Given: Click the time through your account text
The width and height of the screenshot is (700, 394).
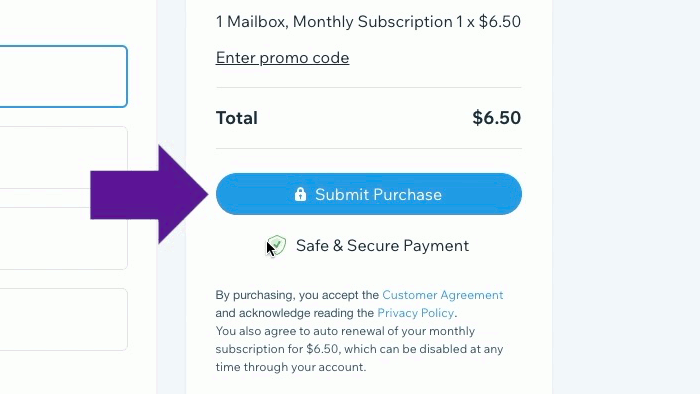Looking at the screenshot, I should (291, 367).
